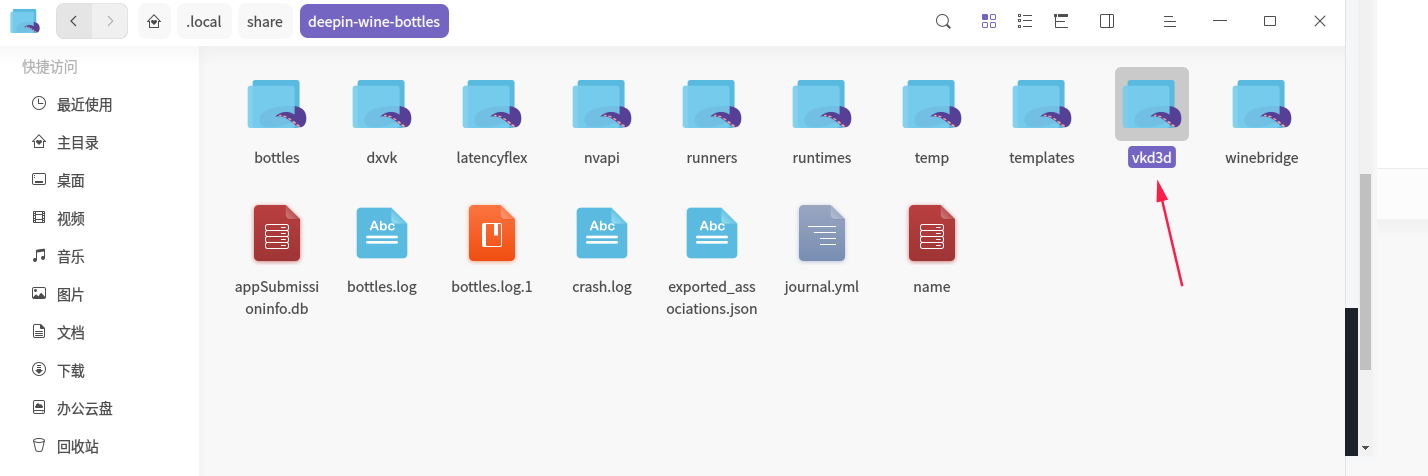Switch to tree view mode
The width and height of the screenshot is (1428, 476).
pyautogui.click(x=1062, y=21)
